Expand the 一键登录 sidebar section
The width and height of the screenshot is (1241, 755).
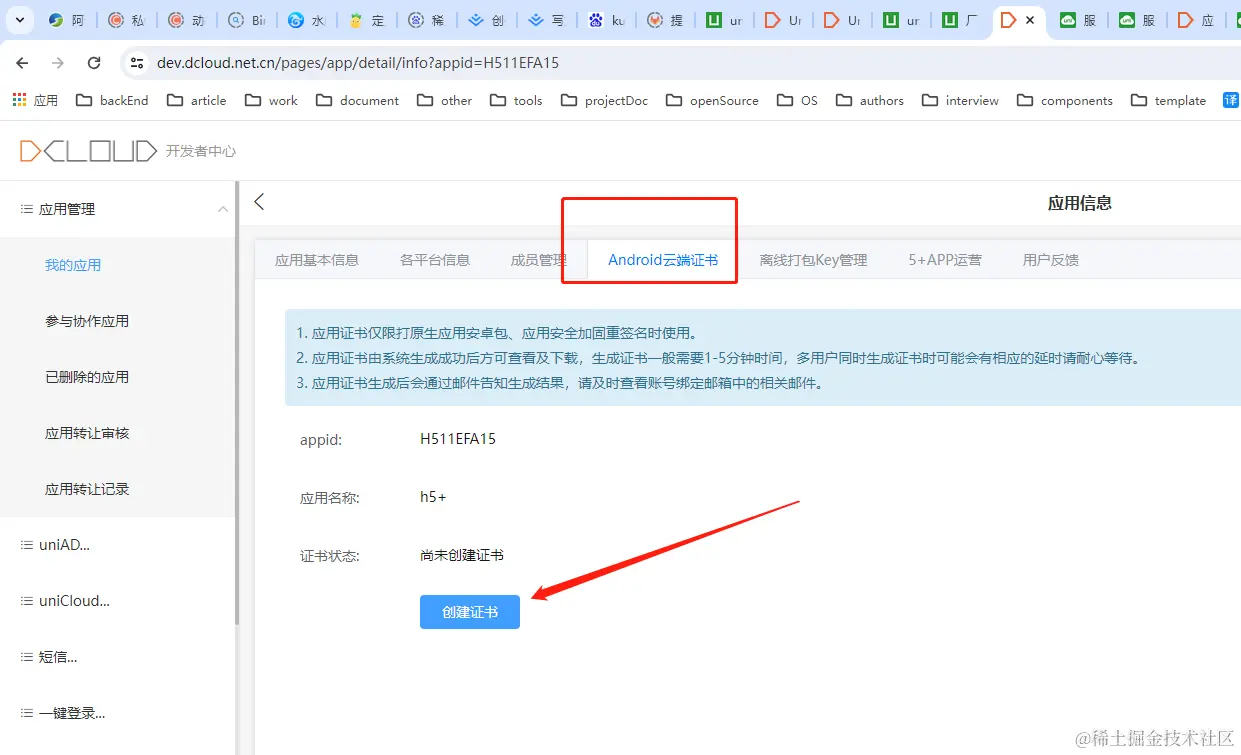point(117,713)
